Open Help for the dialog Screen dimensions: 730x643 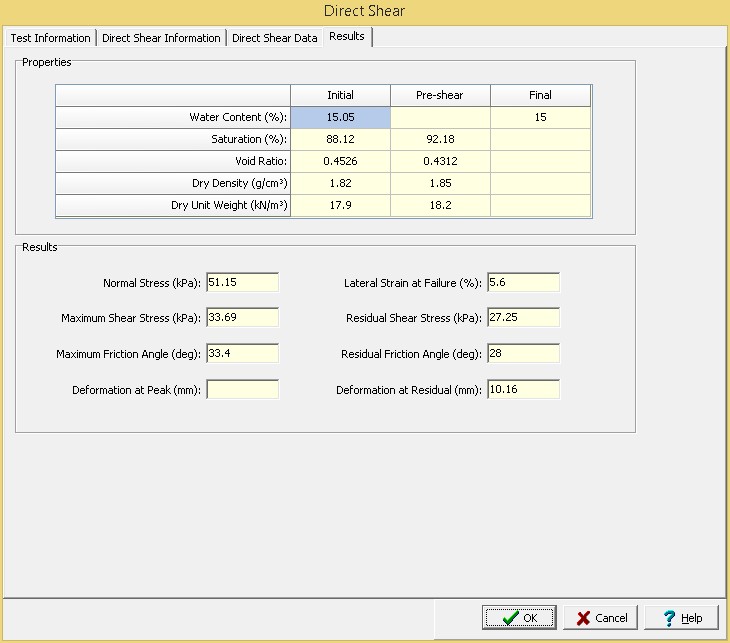[681, 618]
